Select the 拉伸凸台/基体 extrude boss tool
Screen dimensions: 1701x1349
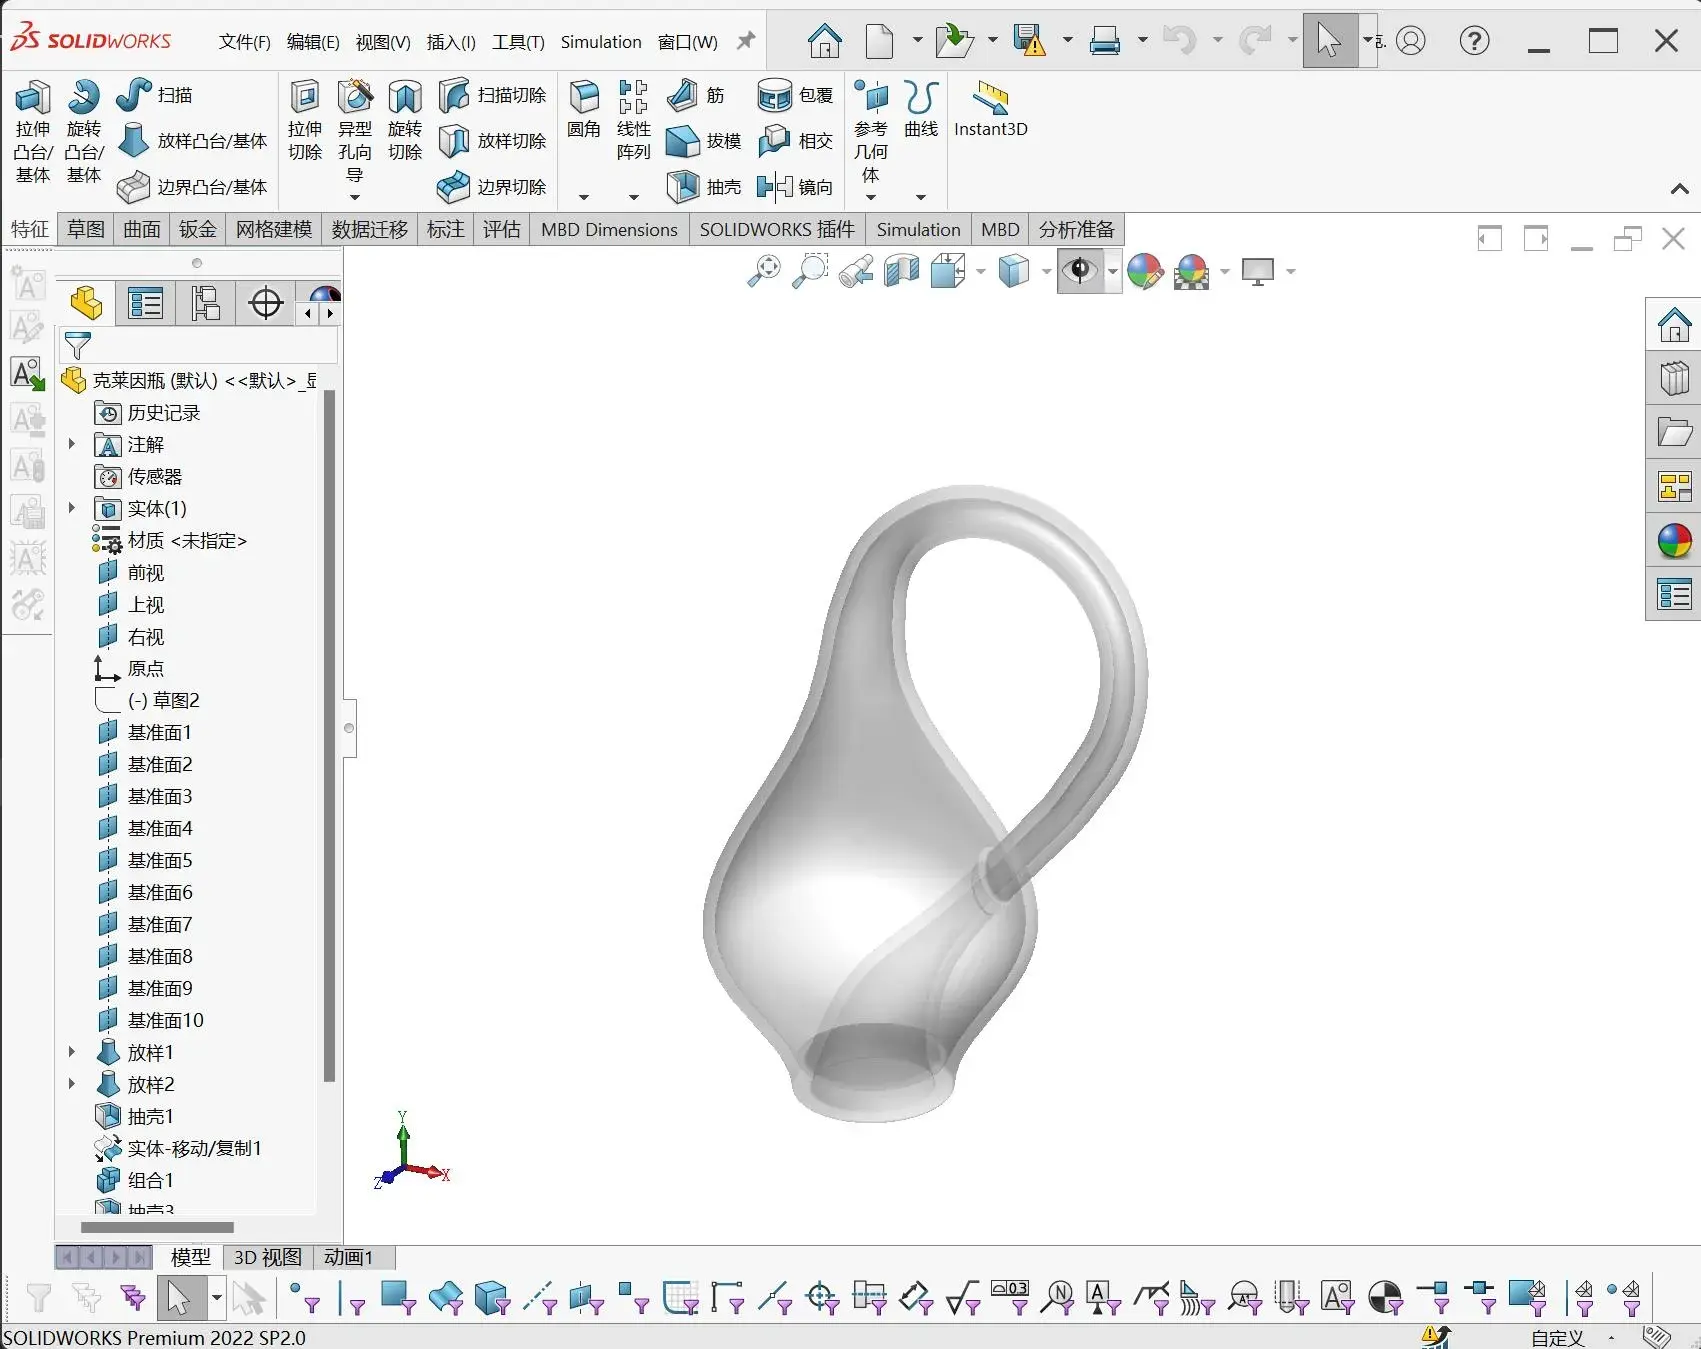pos(33,132)
